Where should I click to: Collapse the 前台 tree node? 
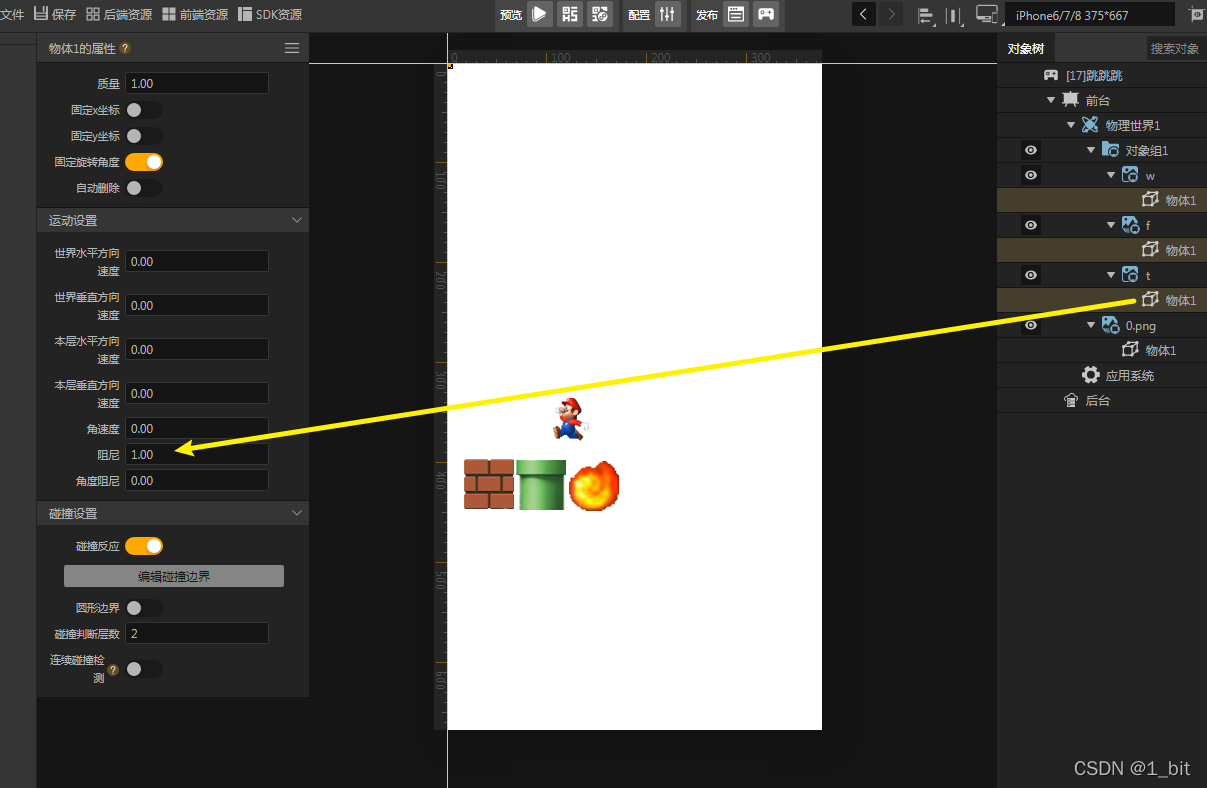pos(1051,100)
